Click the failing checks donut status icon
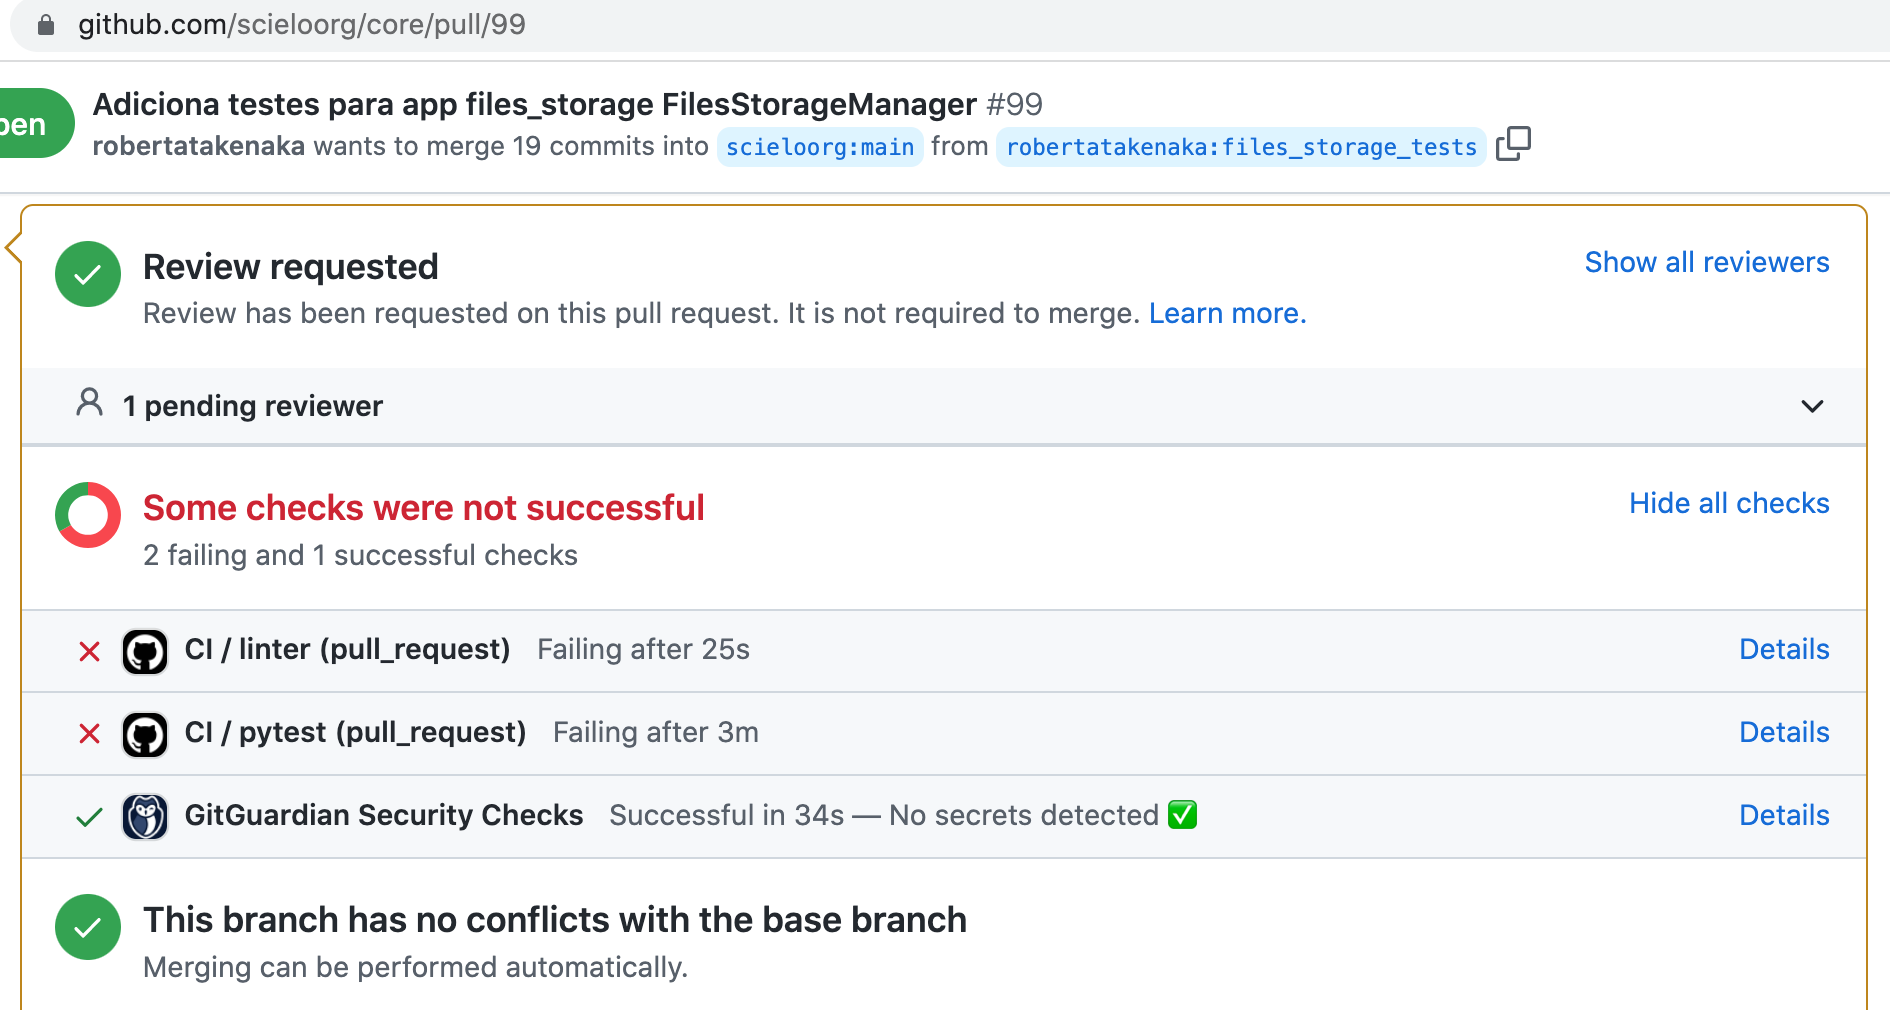The width and height of the screenshot is (1890, 1010). (x=88, y=515)
